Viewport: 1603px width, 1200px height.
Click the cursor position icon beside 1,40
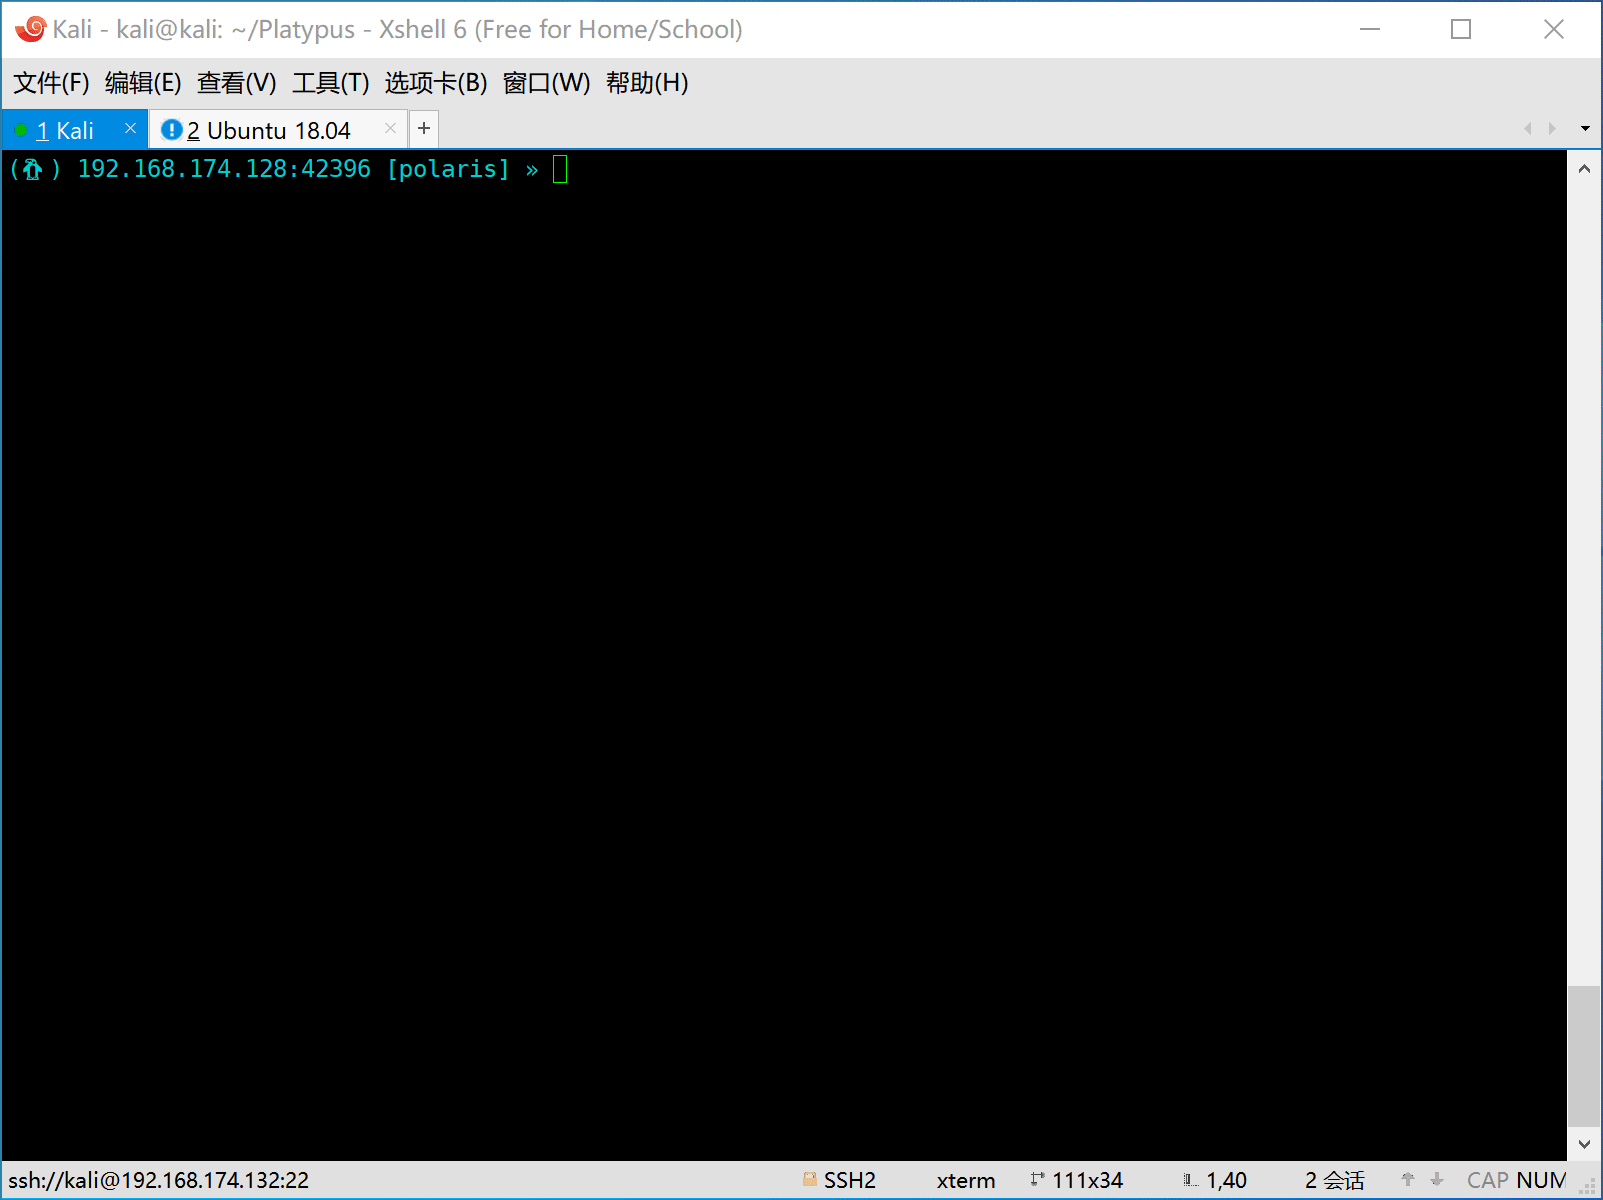click(1190, 1180)
